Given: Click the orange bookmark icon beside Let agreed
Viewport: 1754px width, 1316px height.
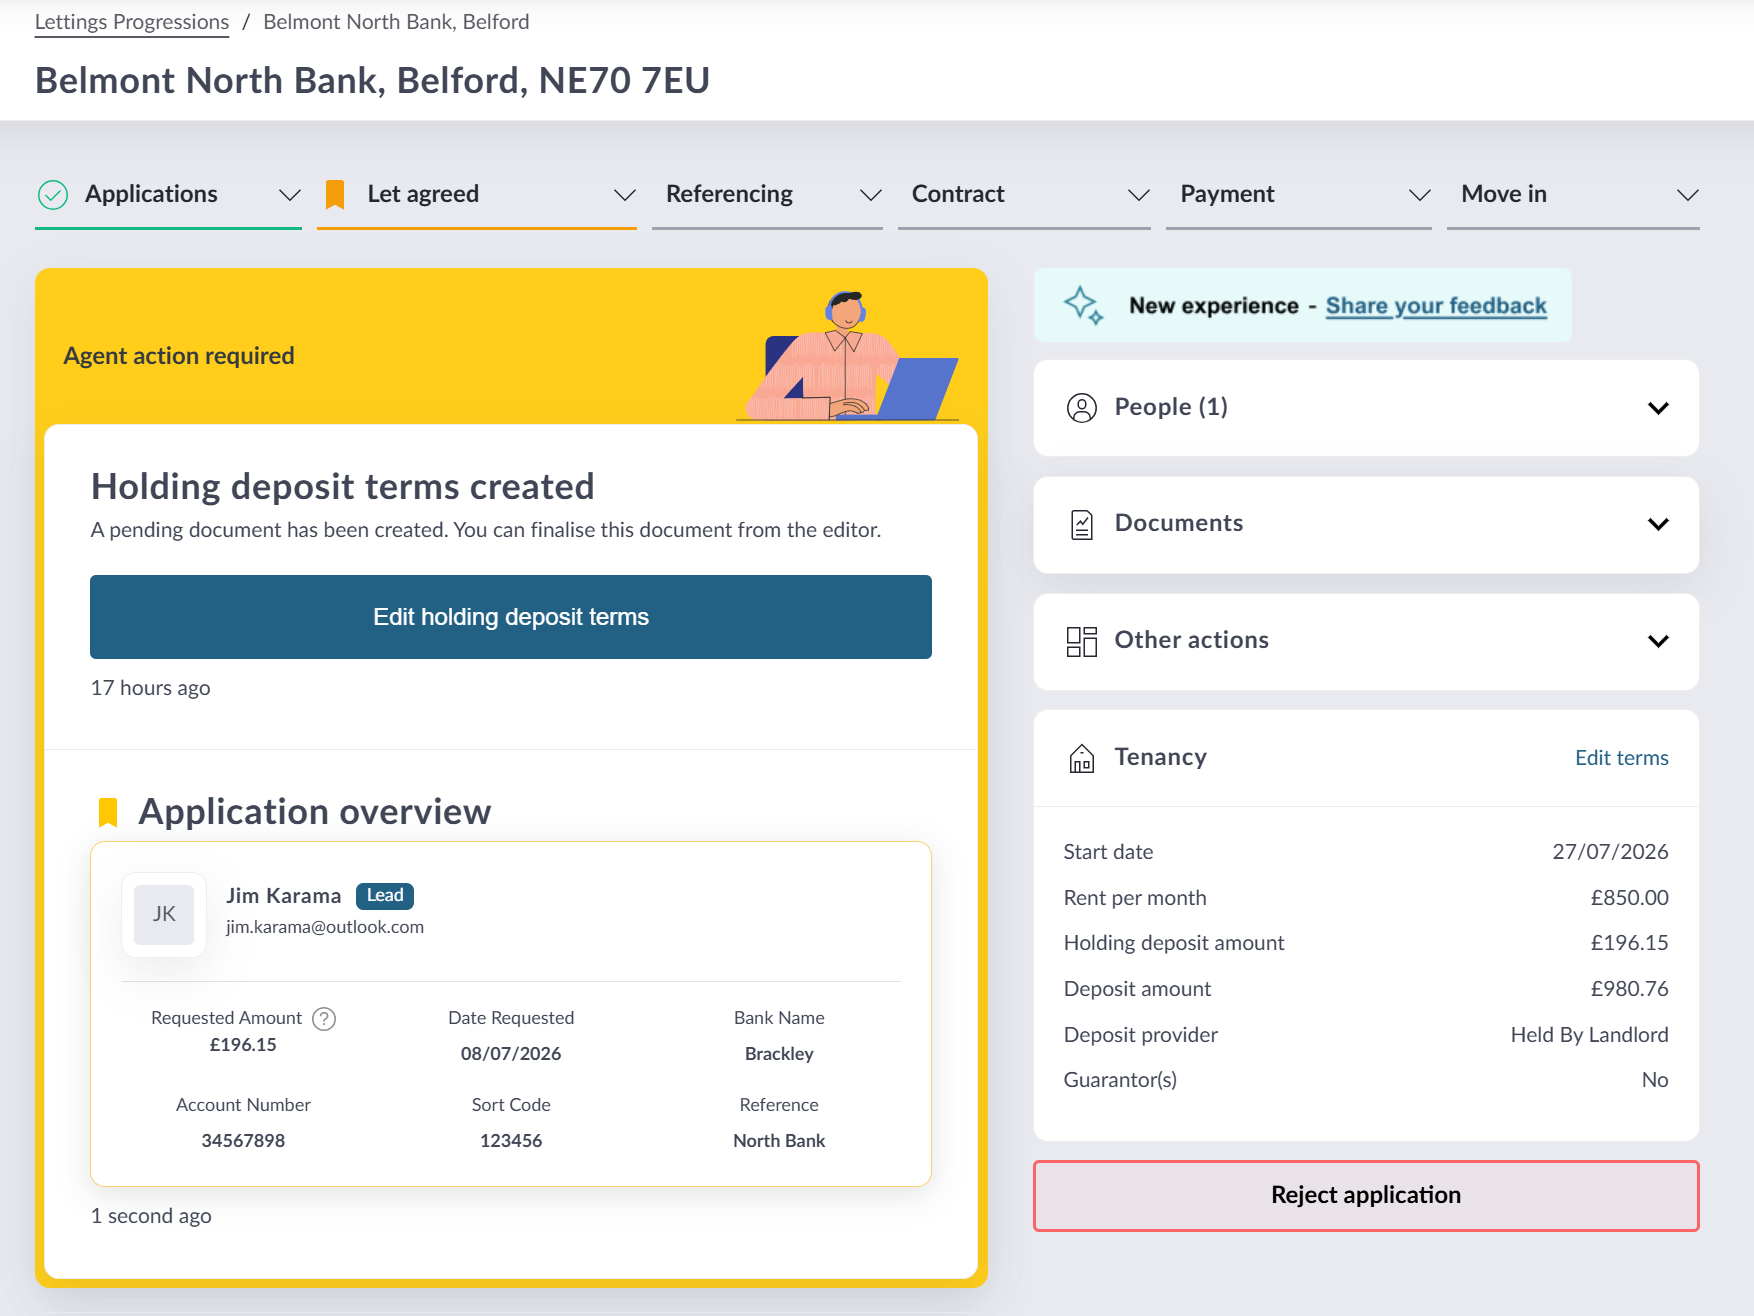Looking at the screenshot, I should click(335, 195).
